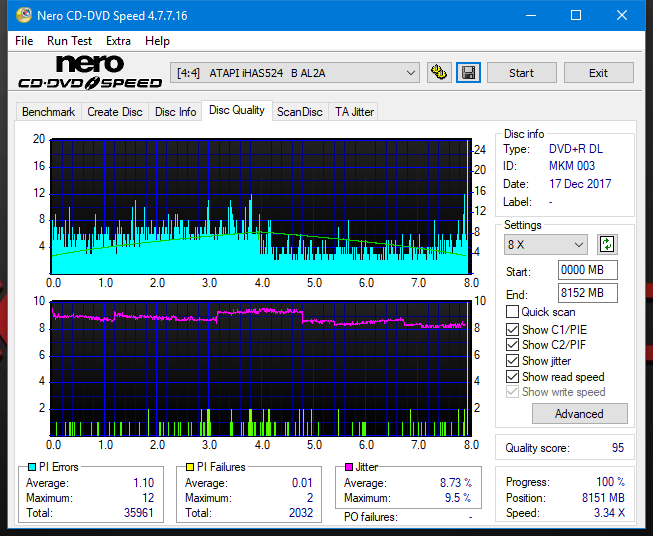
Task: Click PI Failures total 2032
Action: point(301,513)
